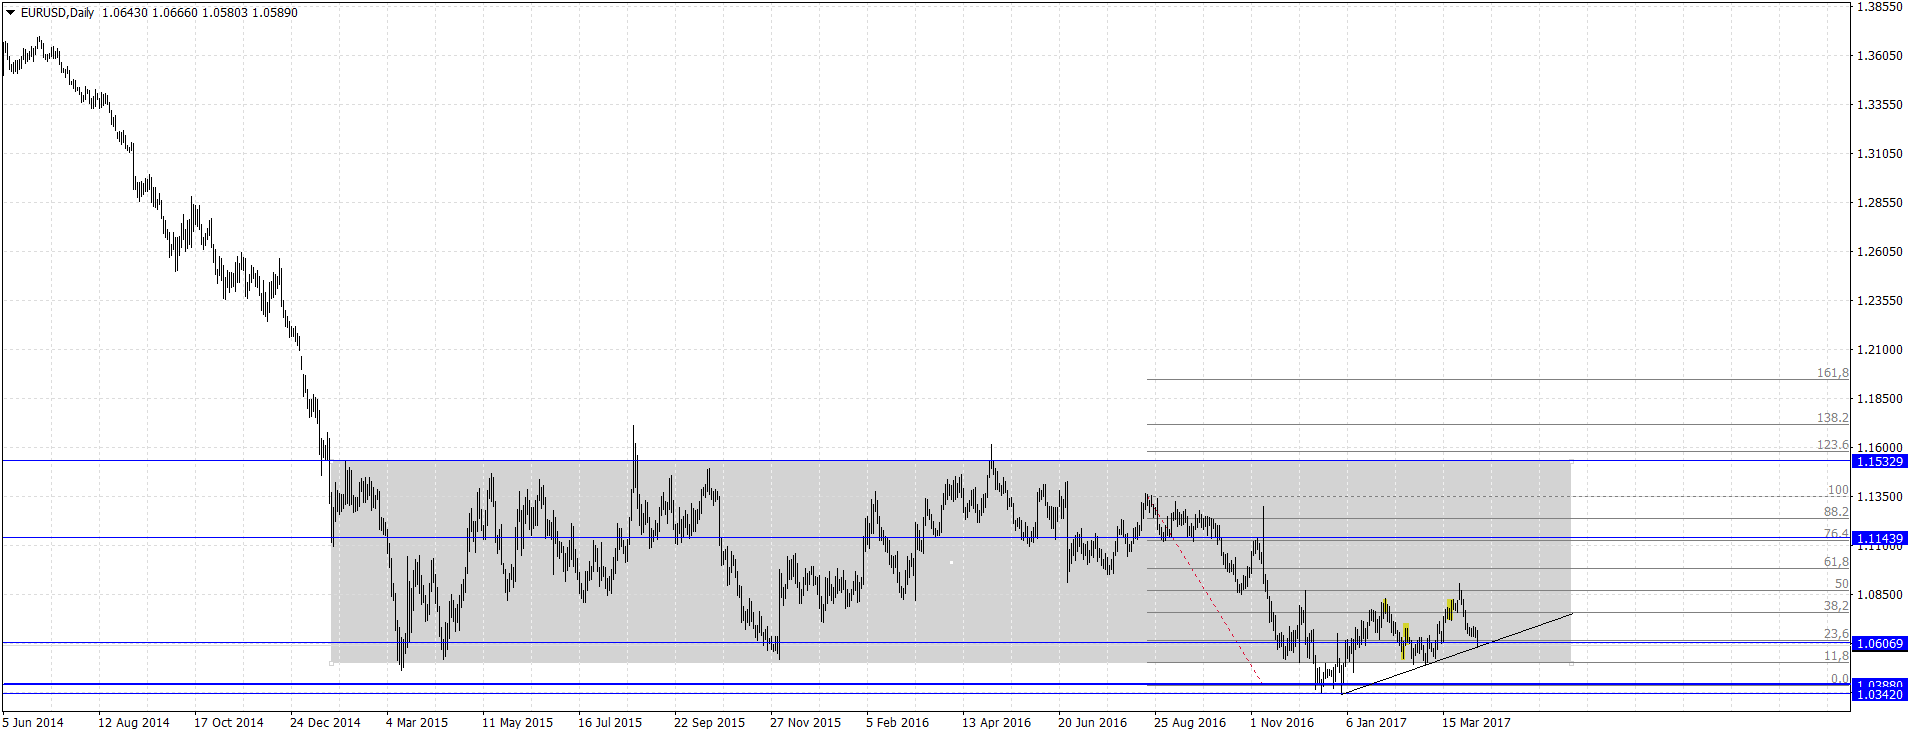
Task: Click the 88,2 Fibonacci level label
Action: (x=1836, y=512)
